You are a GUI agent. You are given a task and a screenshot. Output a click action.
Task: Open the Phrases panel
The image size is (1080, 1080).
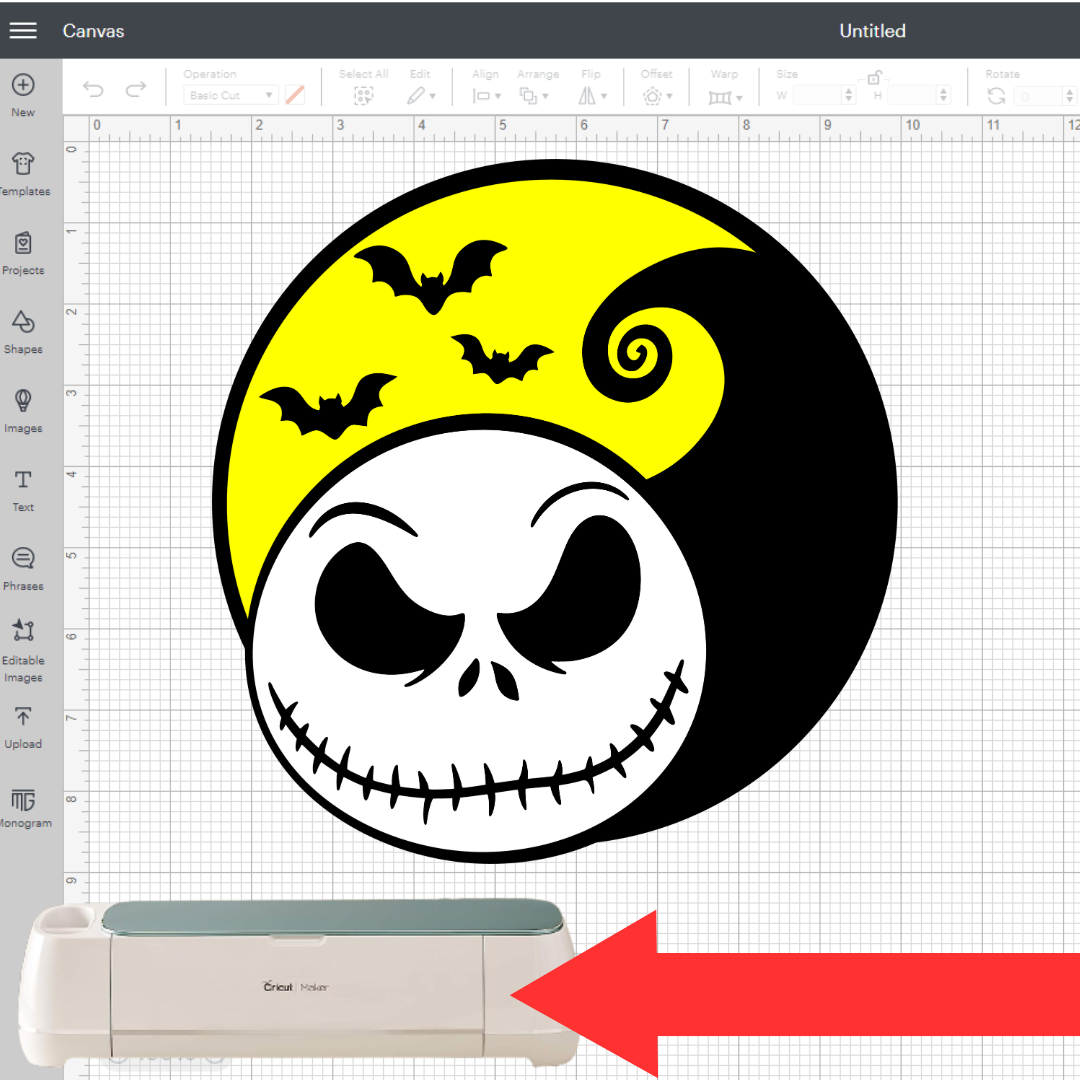[x=23, y=569]
